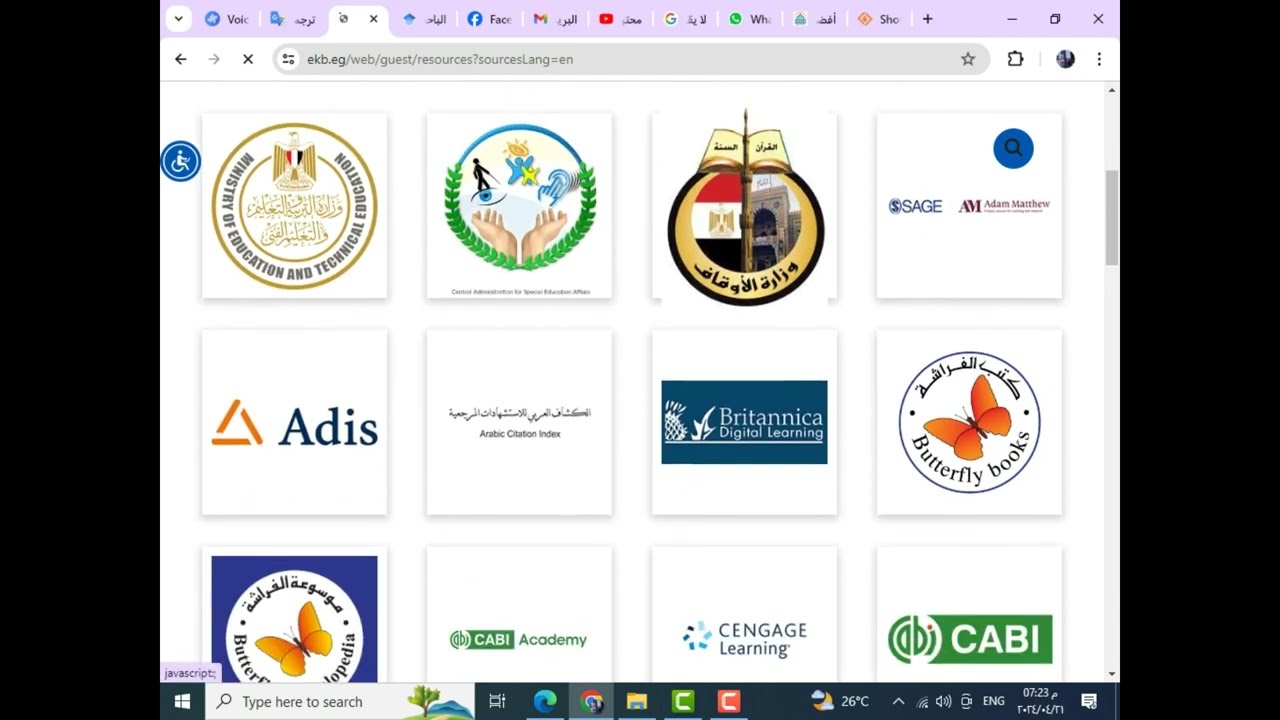Open the orange Camtasia recorder taskbar icon

point(729,702)
